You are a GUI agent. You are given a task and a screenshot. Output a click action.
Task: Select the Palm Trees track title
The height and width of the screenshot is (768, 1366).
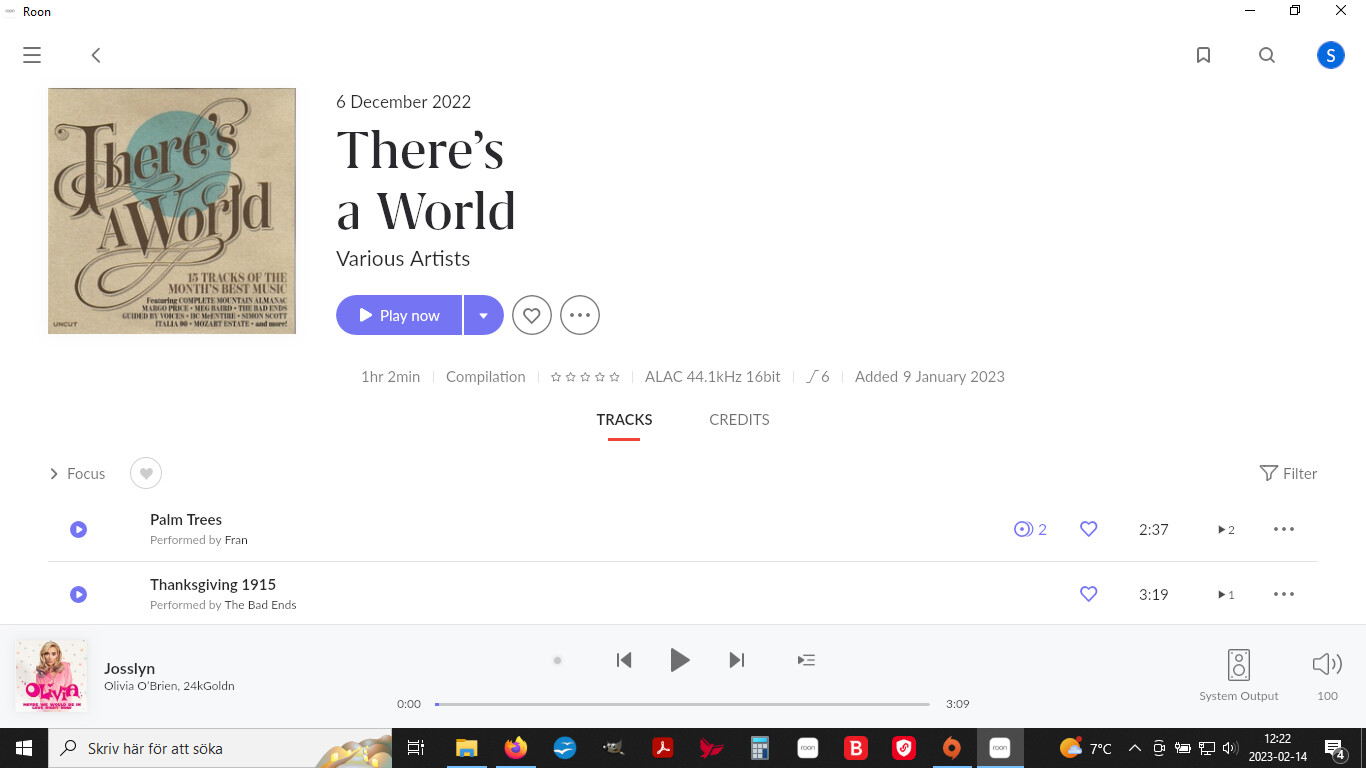[186, 519]
